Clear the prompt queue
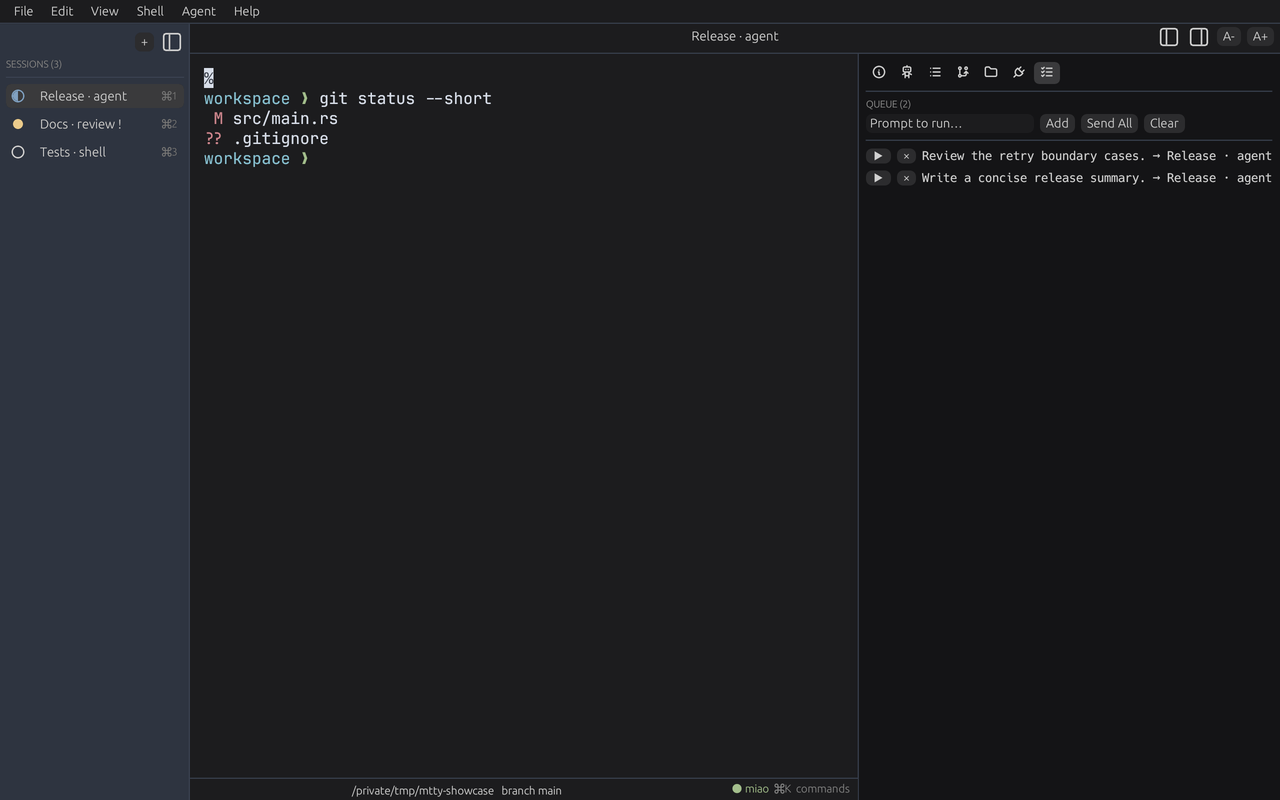The height and width of the screenshot is (800, 1280). click(x=1164, y=123)
